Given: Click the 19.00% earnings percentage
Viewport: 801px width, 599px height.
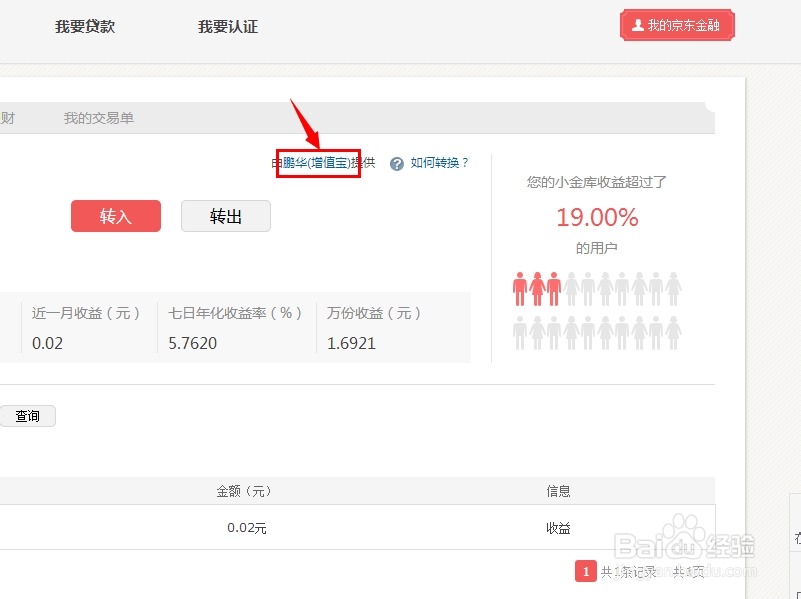Looking at the screenshot, I should tap(597, 217).
